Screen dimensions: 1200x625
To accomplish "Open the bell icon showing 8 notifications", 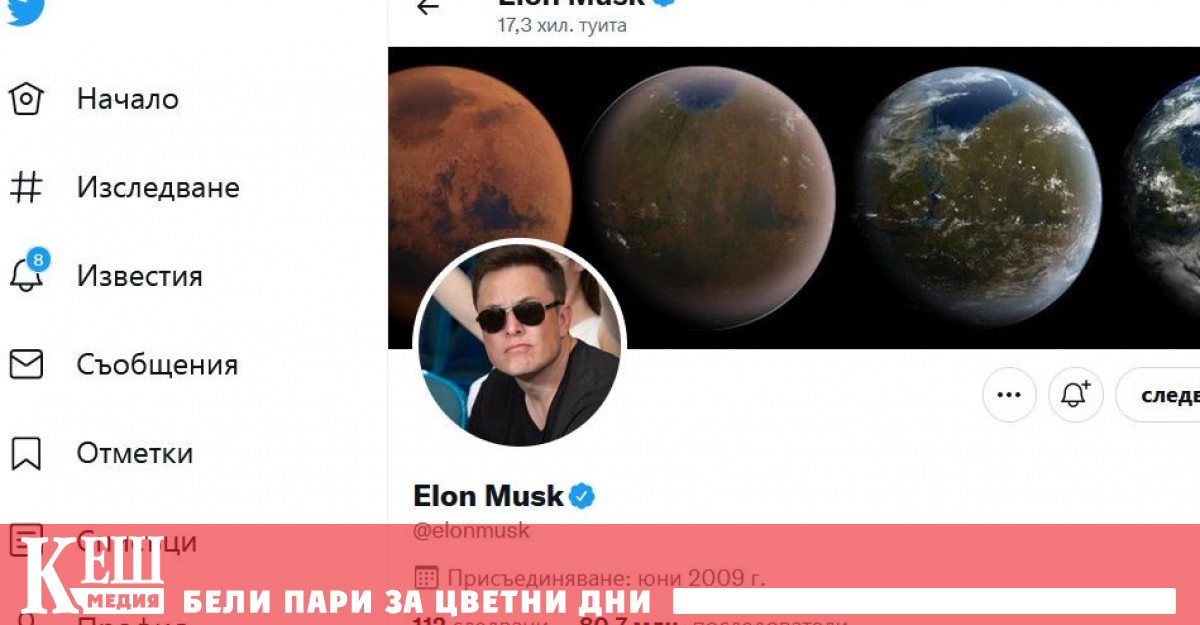I will (x=27, y=273).
